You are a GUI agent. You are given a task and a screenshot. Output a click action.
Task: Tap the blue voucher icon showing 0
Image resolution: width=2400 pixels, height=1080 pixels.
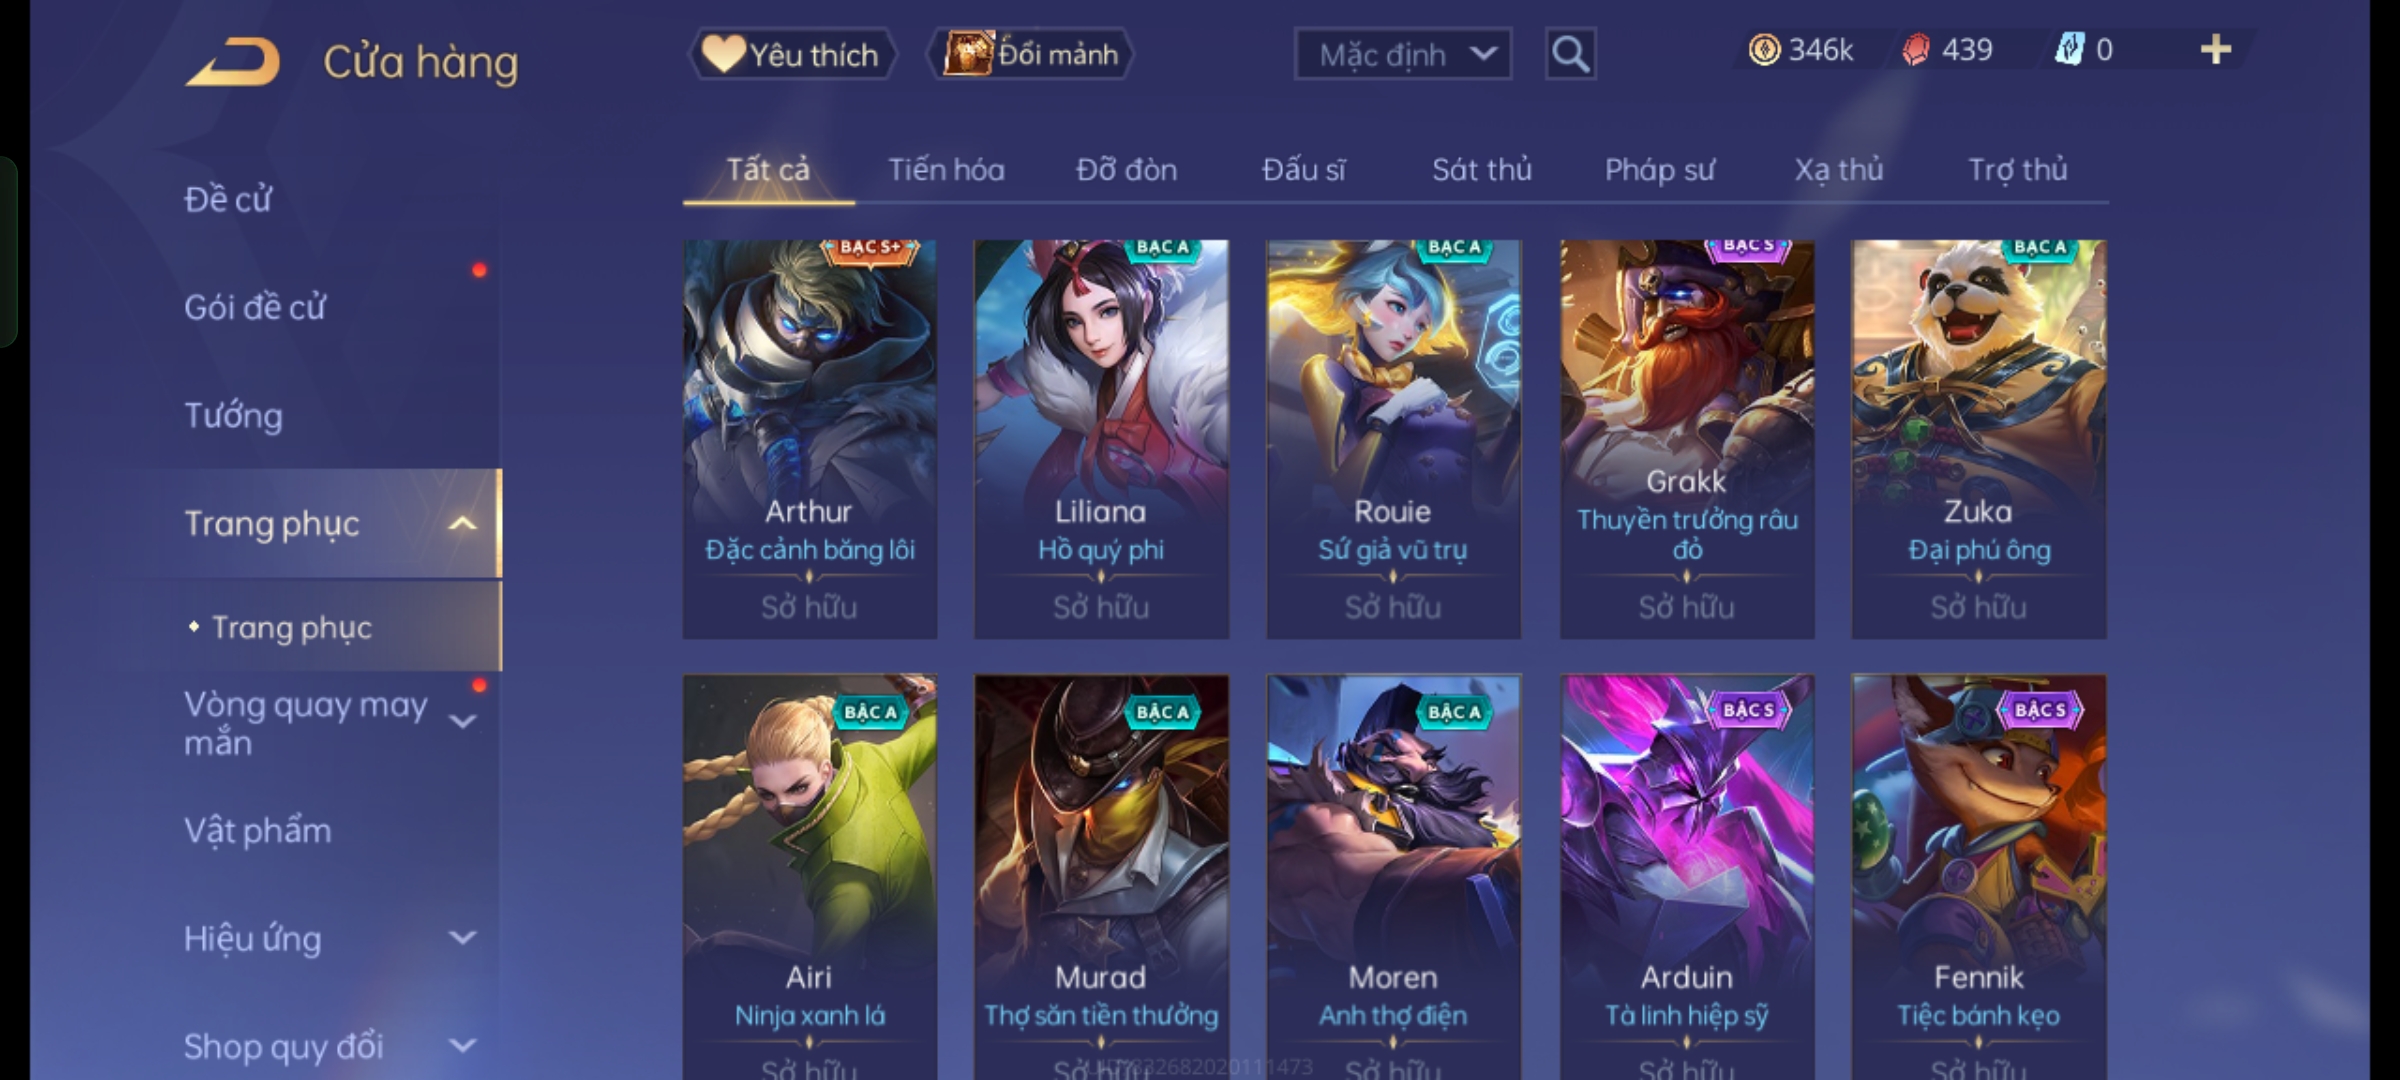(x=2069, y=49)
